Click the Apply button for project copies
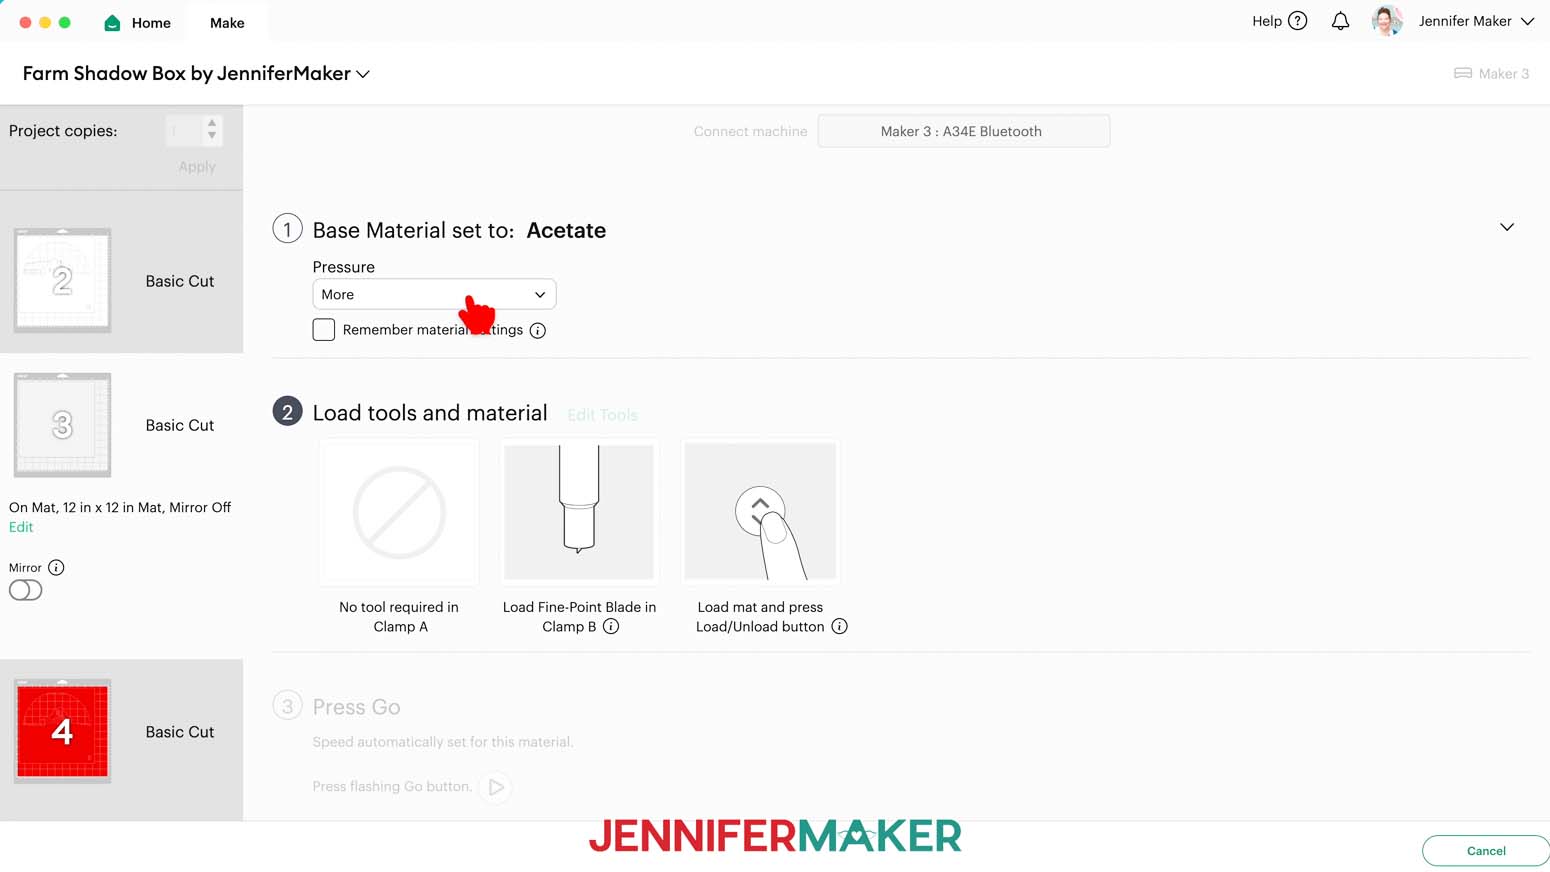This screenshot has height=872, width=1550. 197,167
